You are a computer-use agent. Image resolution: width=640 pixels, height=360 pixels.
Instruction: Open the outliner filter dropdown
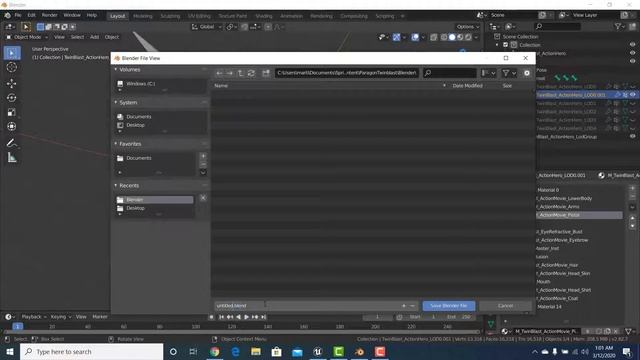pyautogui.click(x=619, y=27)
